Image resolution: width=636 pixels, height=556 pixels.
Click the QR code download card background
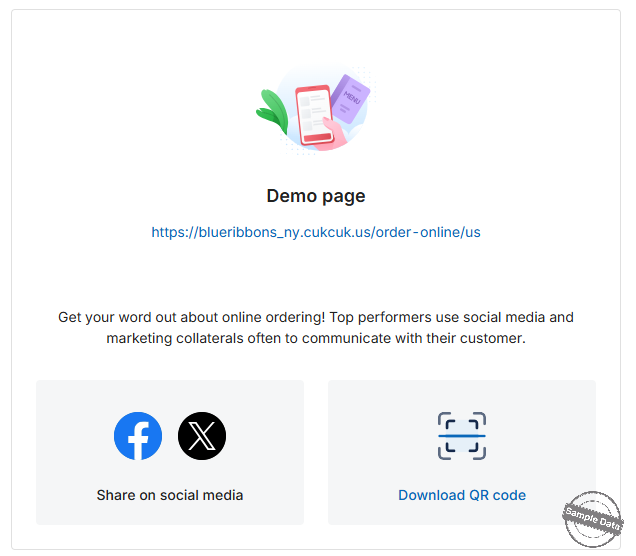(462, 453)
